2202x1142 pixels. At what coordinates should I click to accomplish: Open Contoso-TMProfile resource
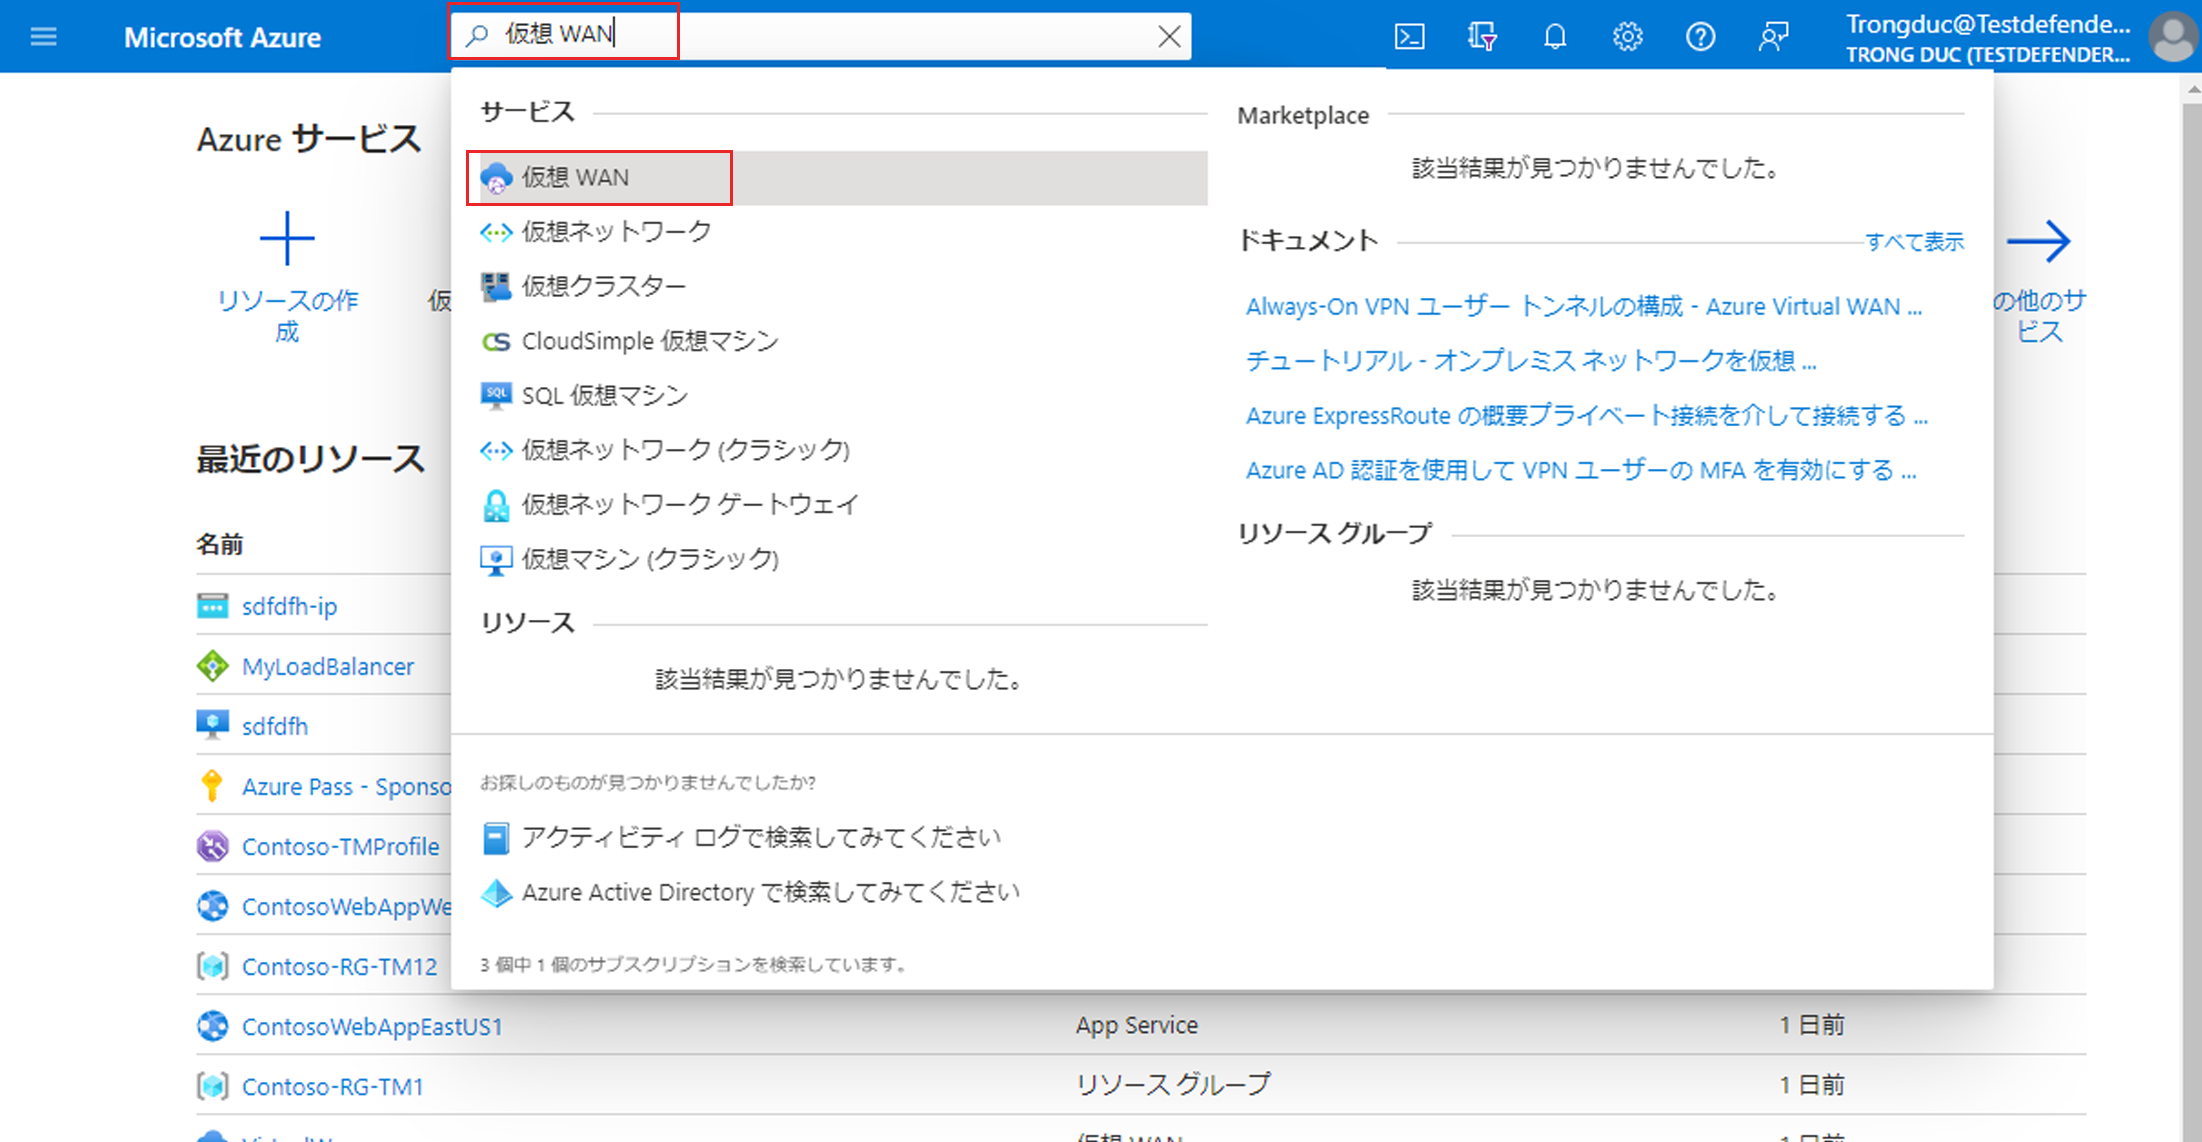(340, 846)
